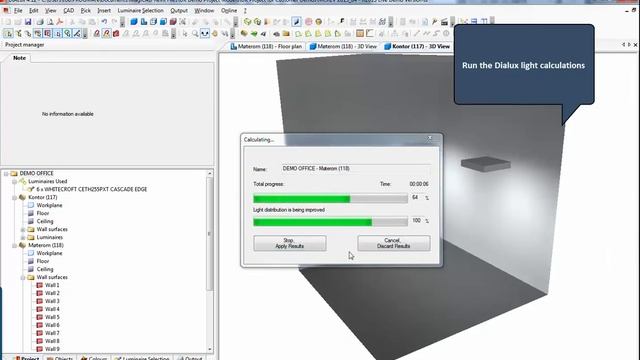Click the DIALux application icon beside File menu
This screenshot has height=360, width=640.
(x=6, y=10)
